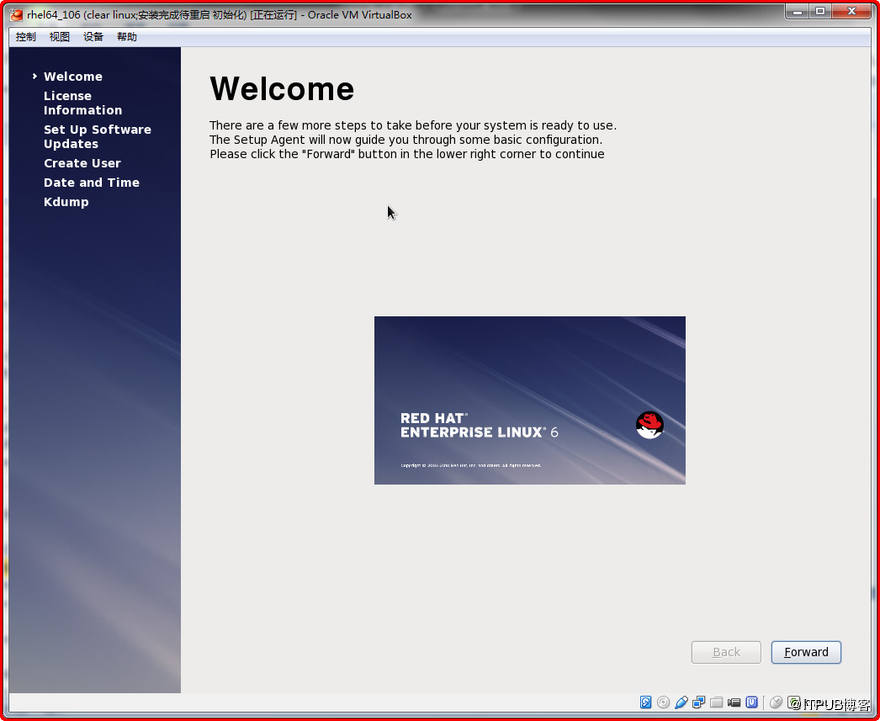Minimize the VirtualBox window
The image size is (880, 721).
(x=798, y=11)
